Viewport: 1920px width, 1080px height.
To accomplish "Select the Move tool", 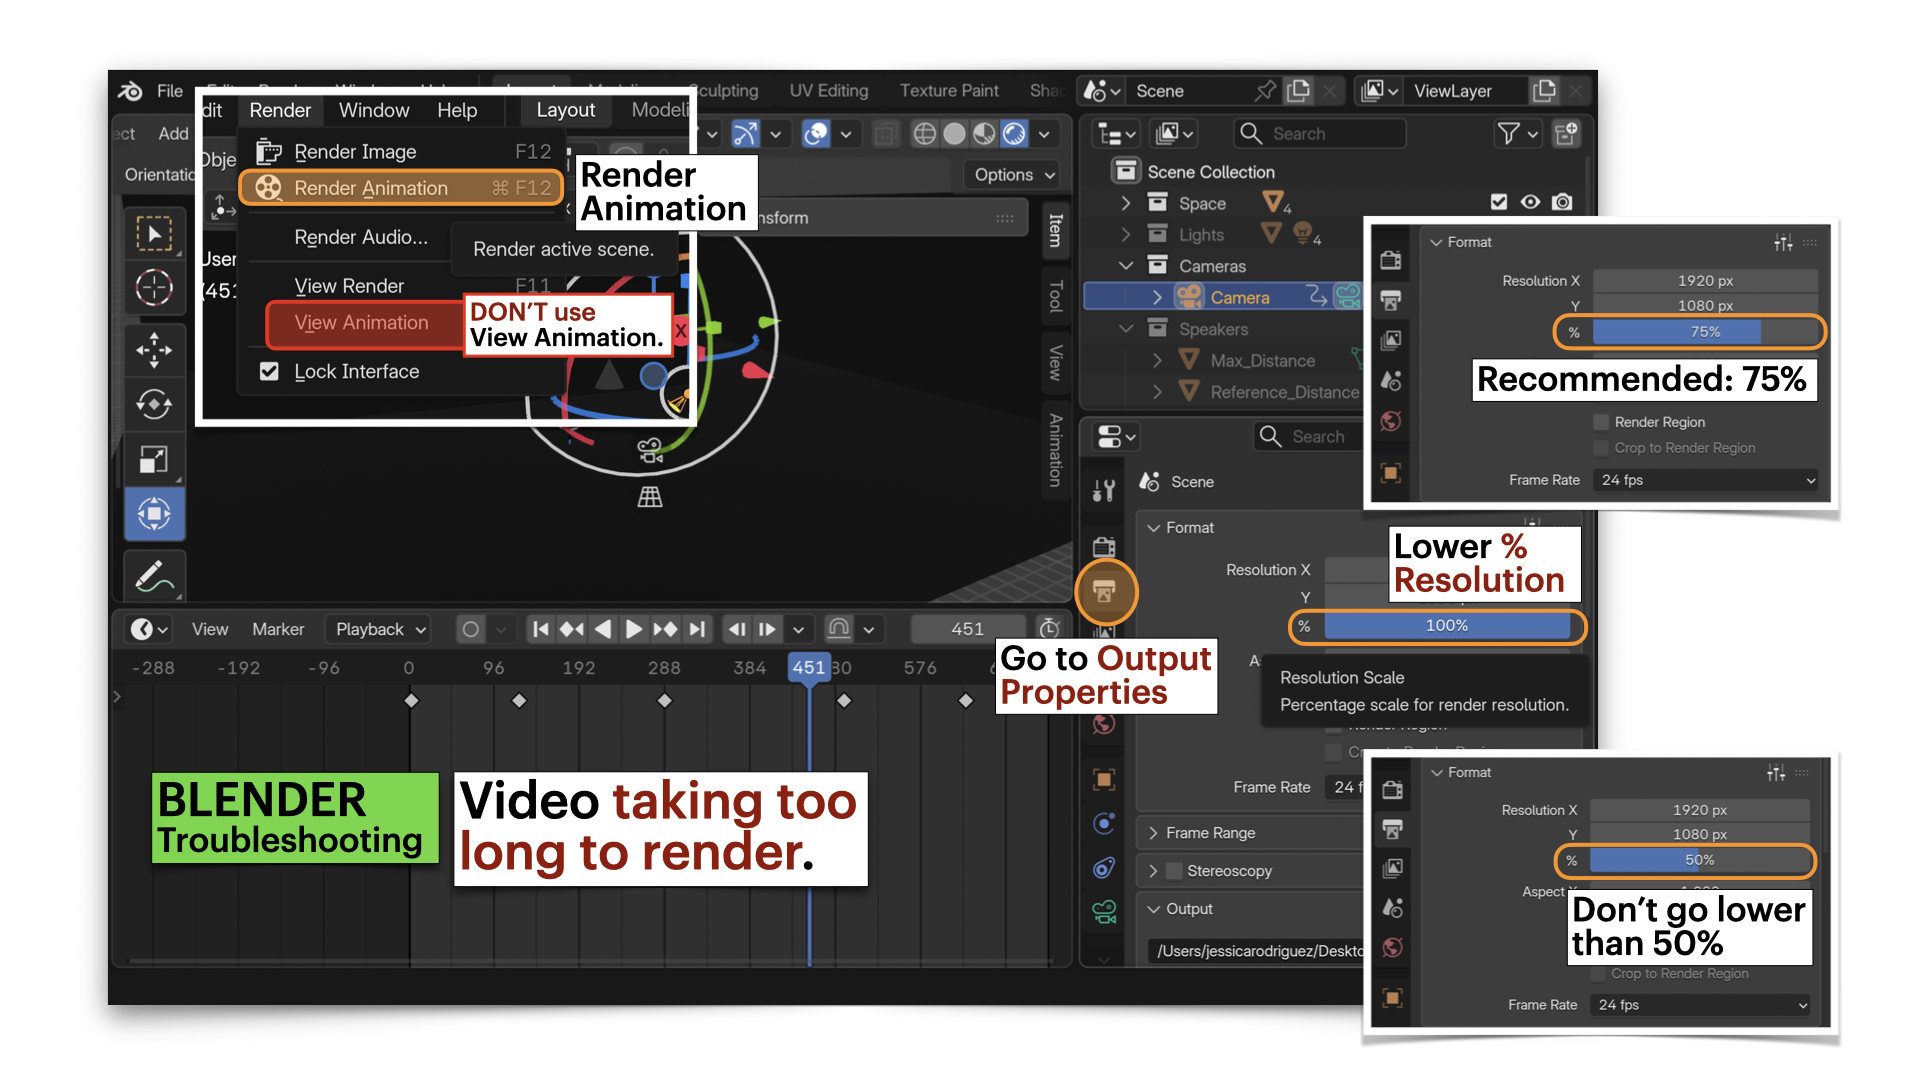I will (x=154, y=349).
